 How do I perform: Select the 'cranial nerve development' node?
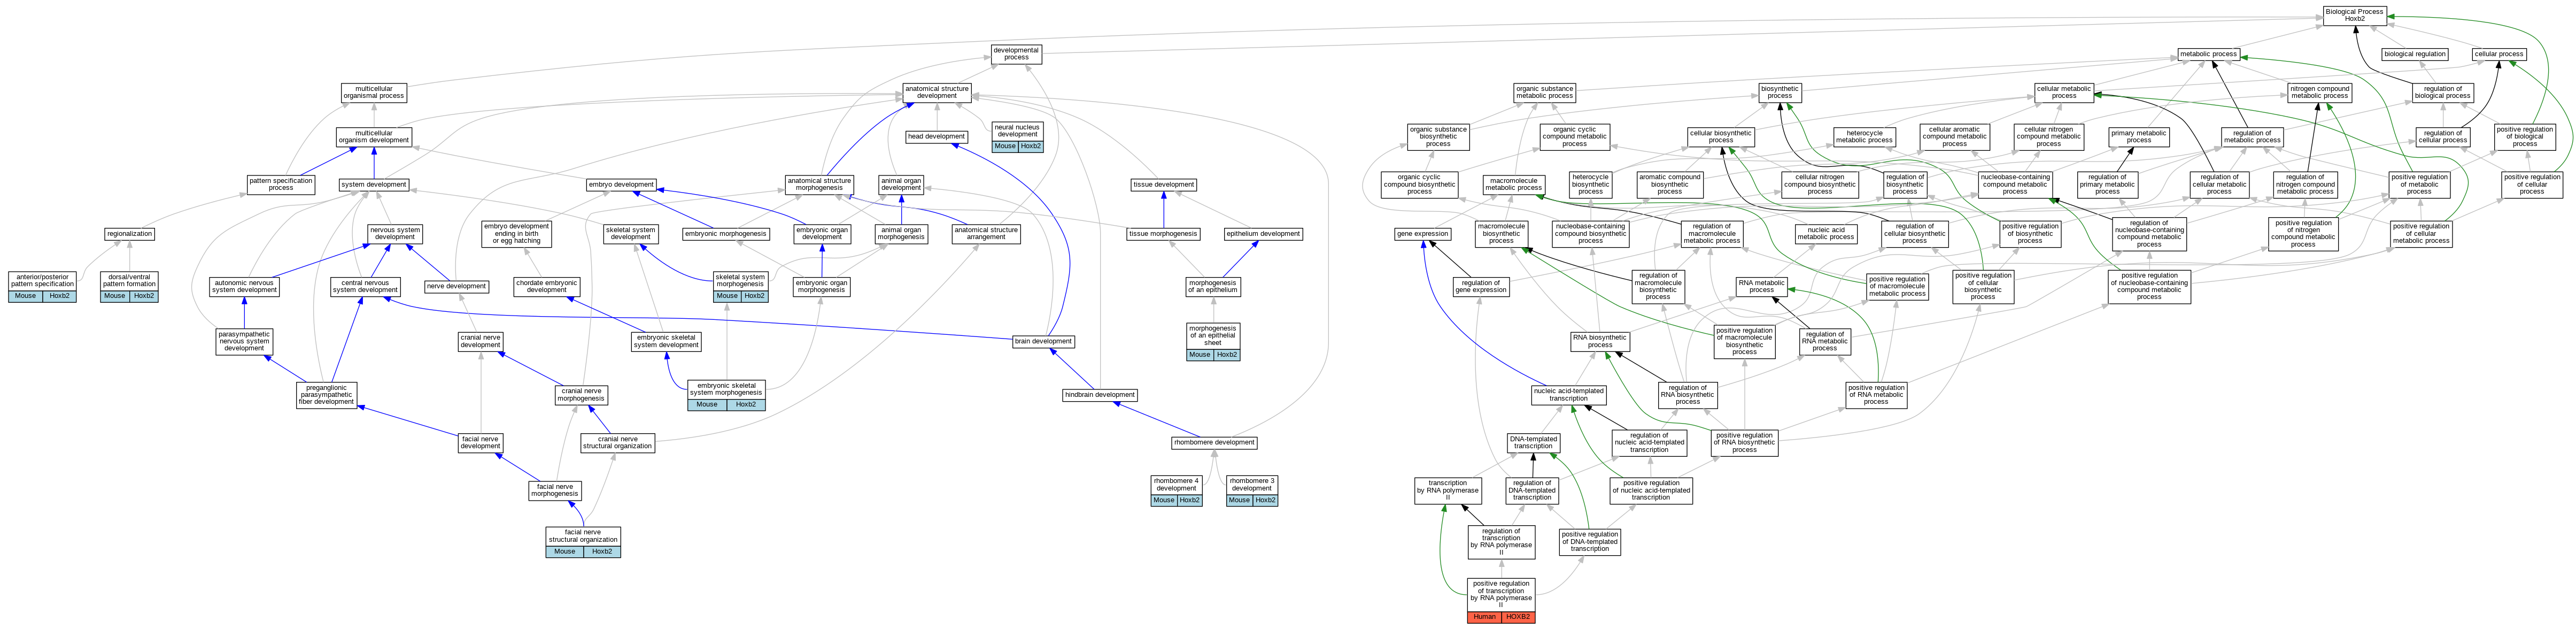481,342
